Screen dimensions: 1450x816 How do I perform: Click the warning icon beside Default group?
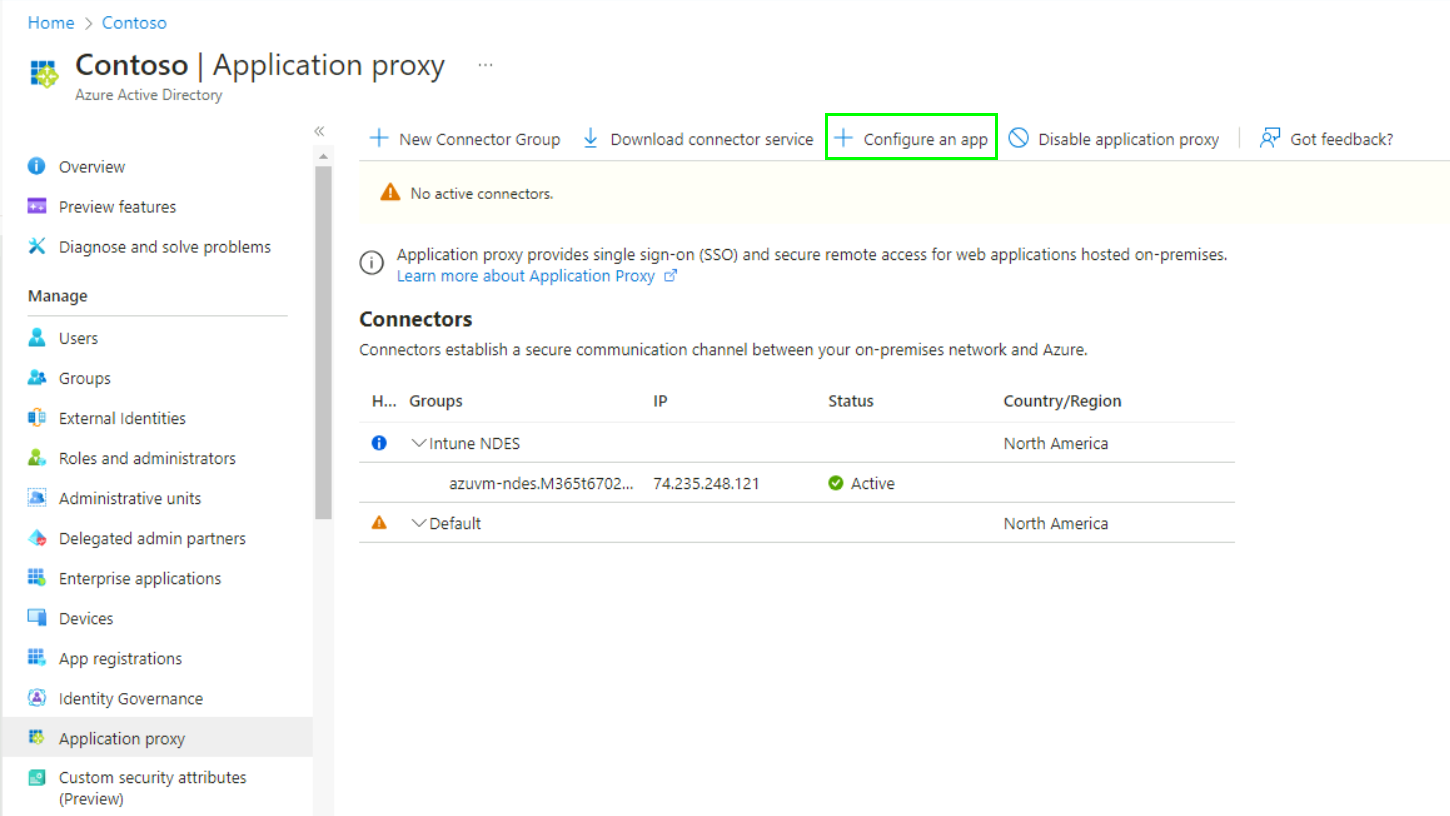pos(379,523)
